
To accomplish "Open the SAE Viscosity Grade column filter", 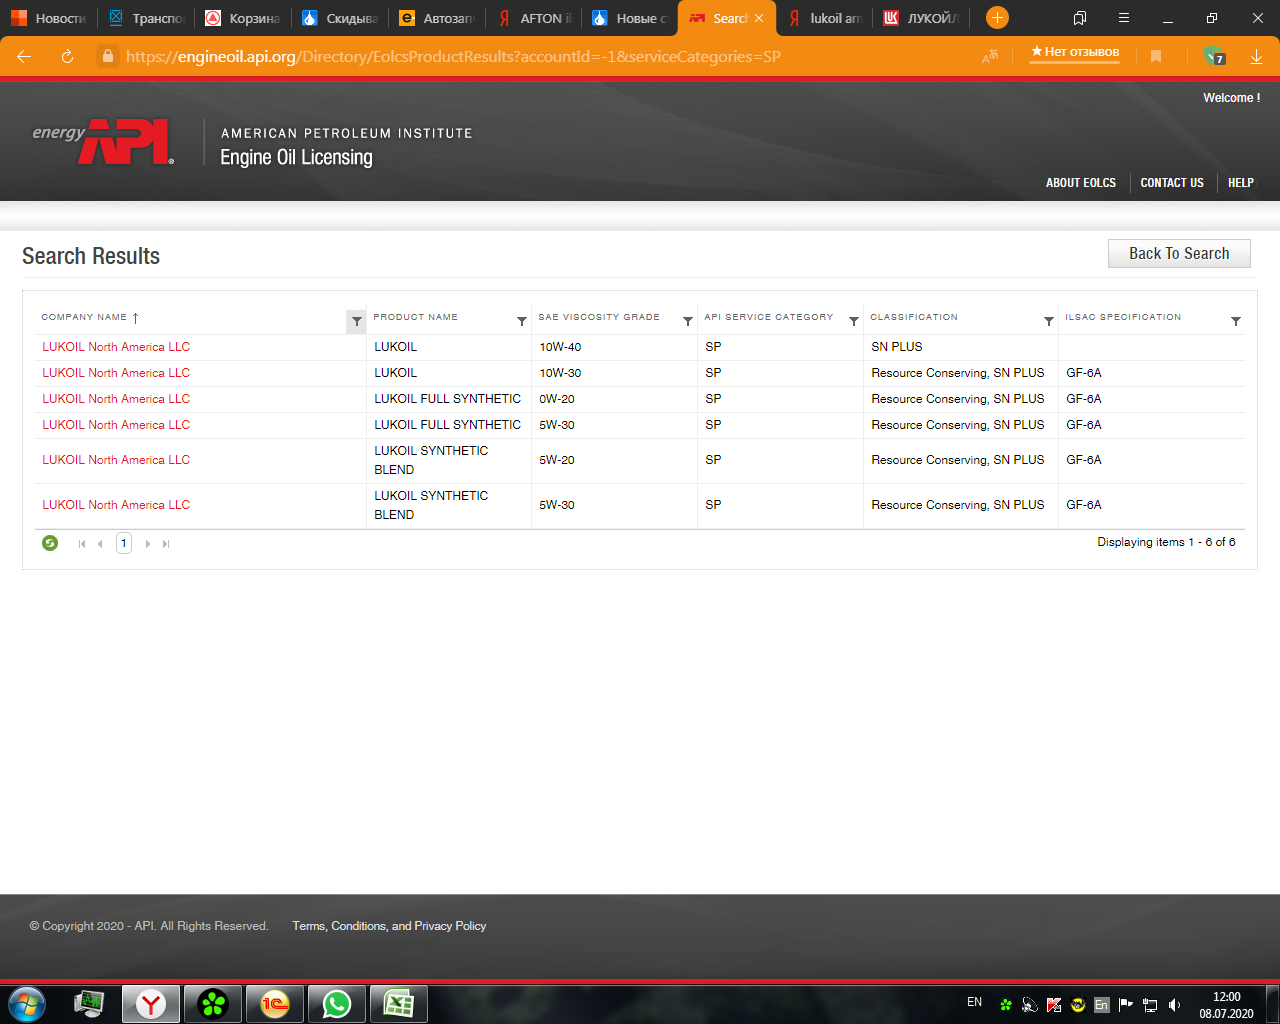I will [x=688, y=321].
